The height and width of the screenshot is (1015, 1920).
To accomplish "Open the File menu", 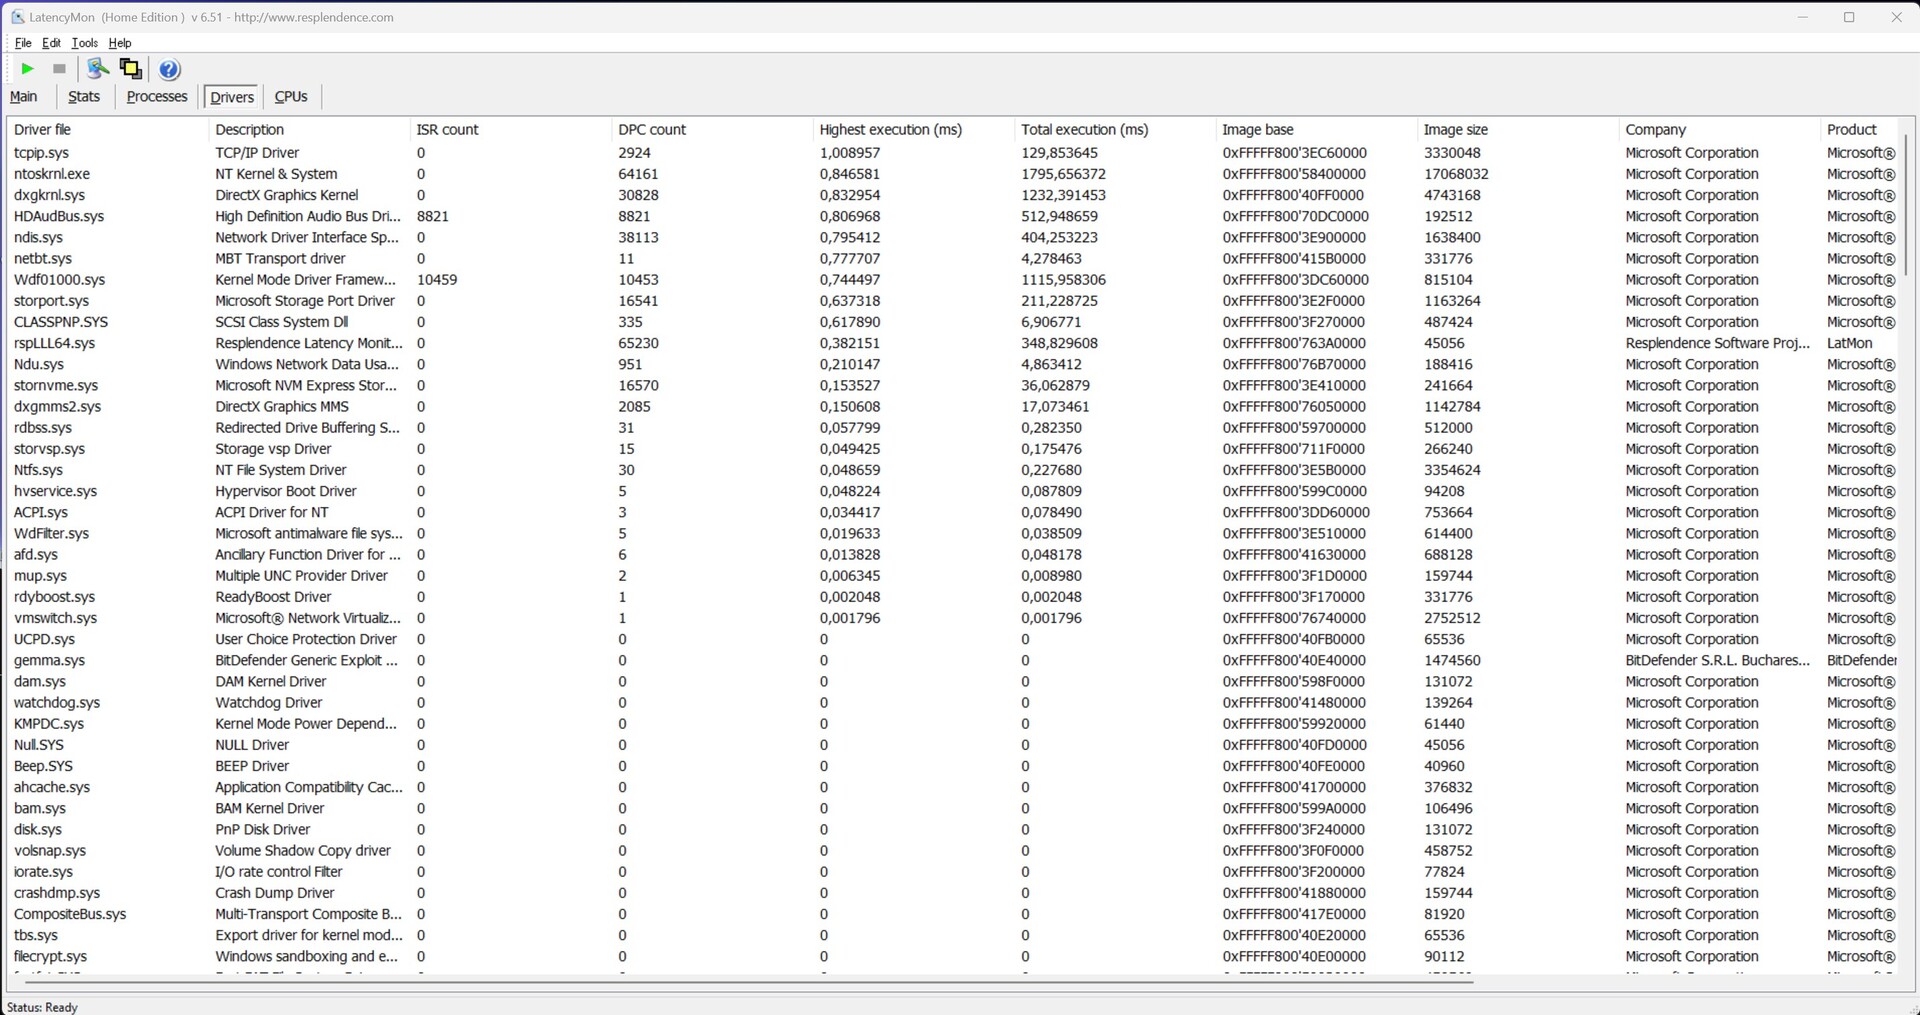I will [x=23, y=43].
